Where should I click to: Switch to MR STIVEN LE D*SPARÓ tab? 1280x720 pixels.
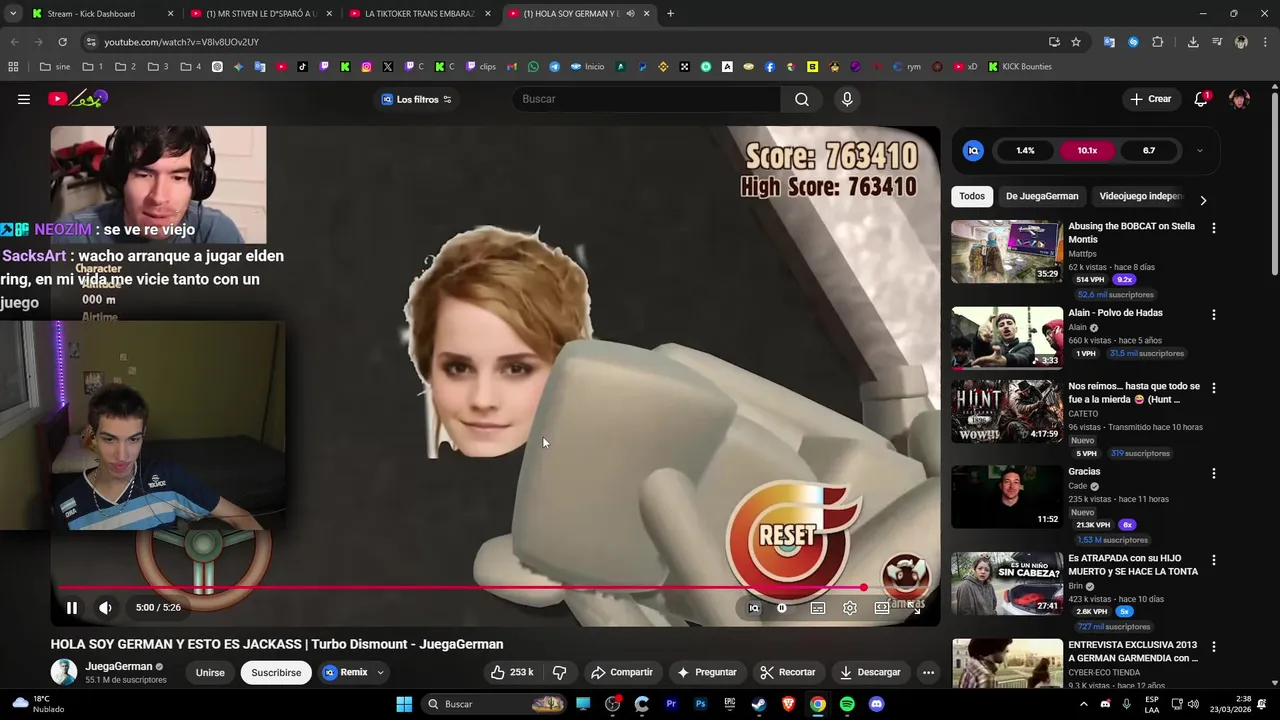click(x=260, y=14)
